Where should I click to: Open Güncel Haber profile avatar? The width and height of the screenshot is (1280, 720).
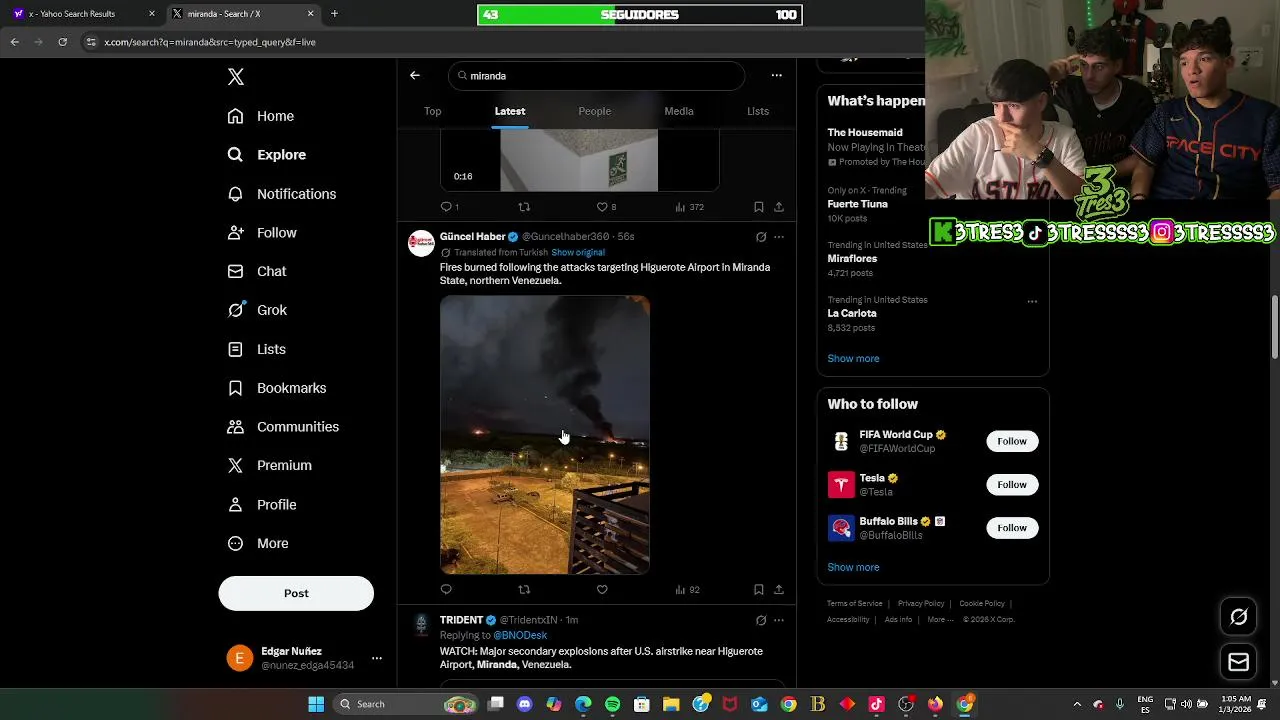coord(421,243)
